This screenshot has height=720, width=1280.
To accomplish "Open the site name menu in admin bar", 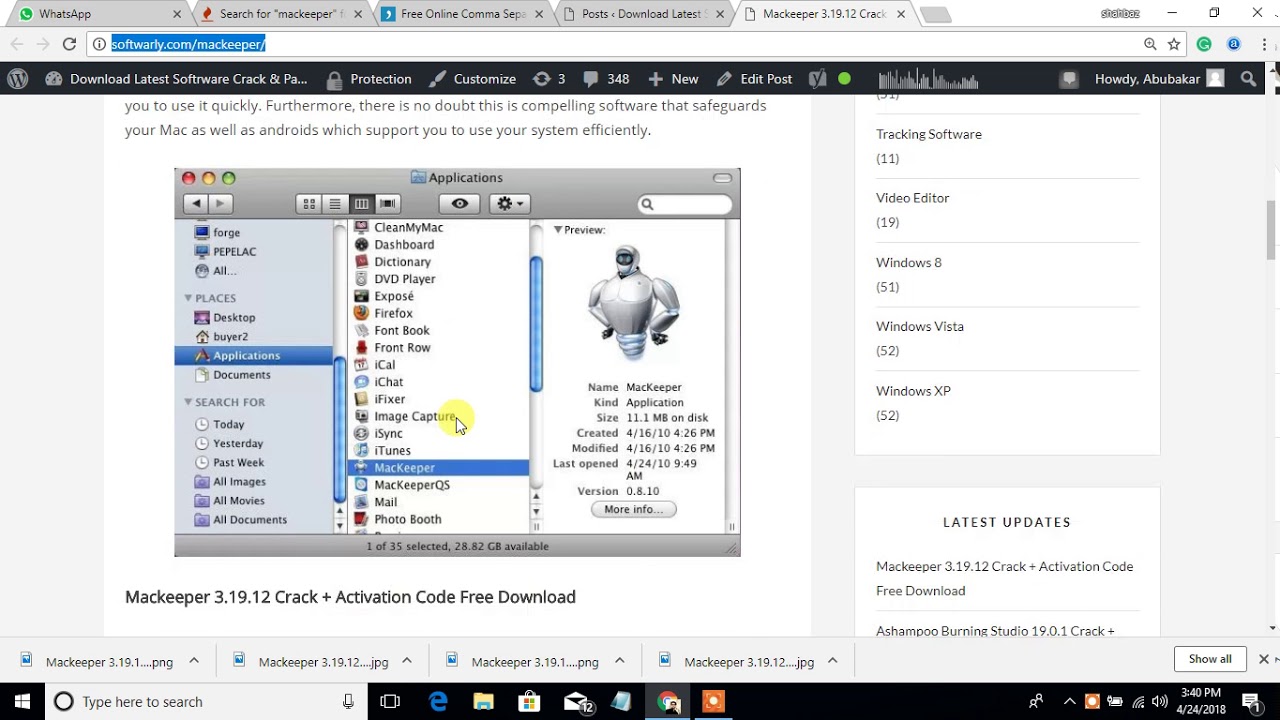I will coord(176,79).
